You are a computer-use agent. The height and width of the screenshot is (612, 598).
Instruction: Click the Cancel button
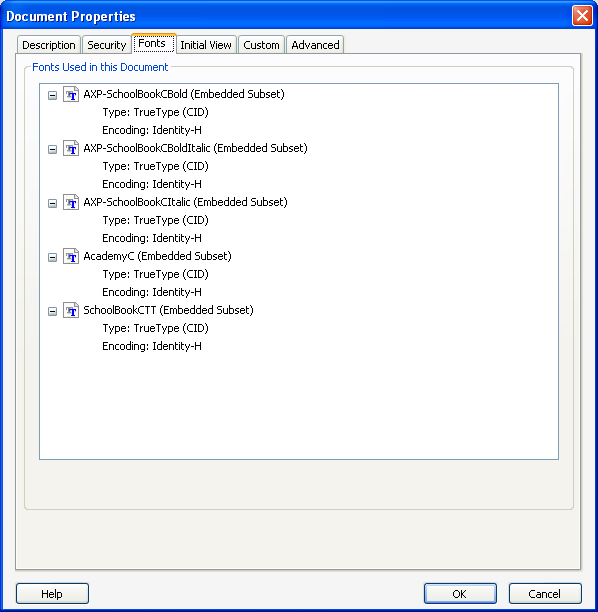(x=545, y=594)
